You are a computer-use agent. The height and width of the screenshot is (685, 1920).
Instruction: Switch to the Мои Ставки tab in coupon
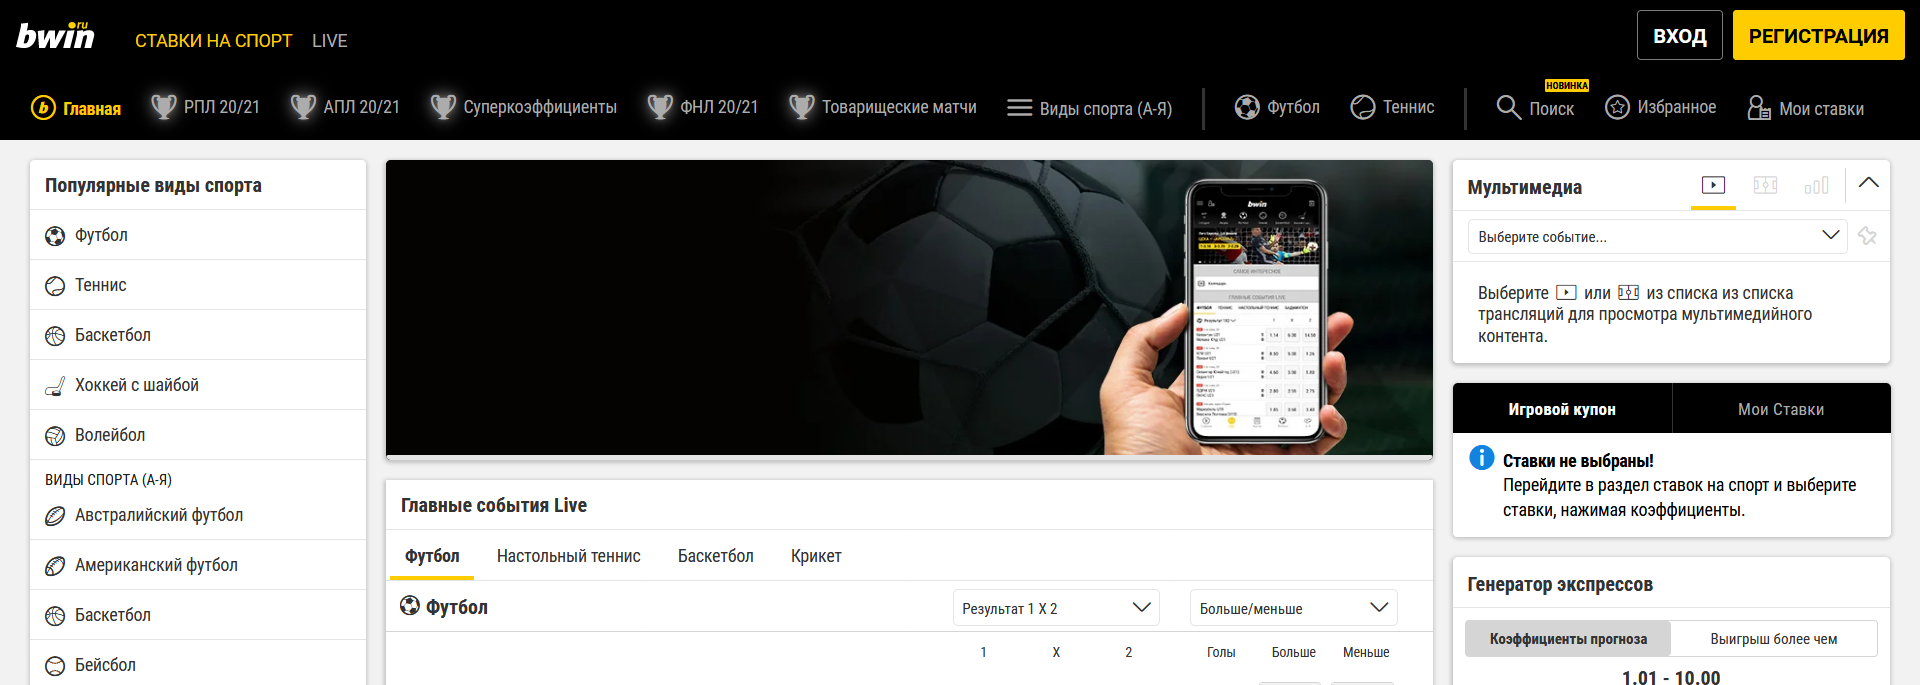click(x=1781, y=409)
